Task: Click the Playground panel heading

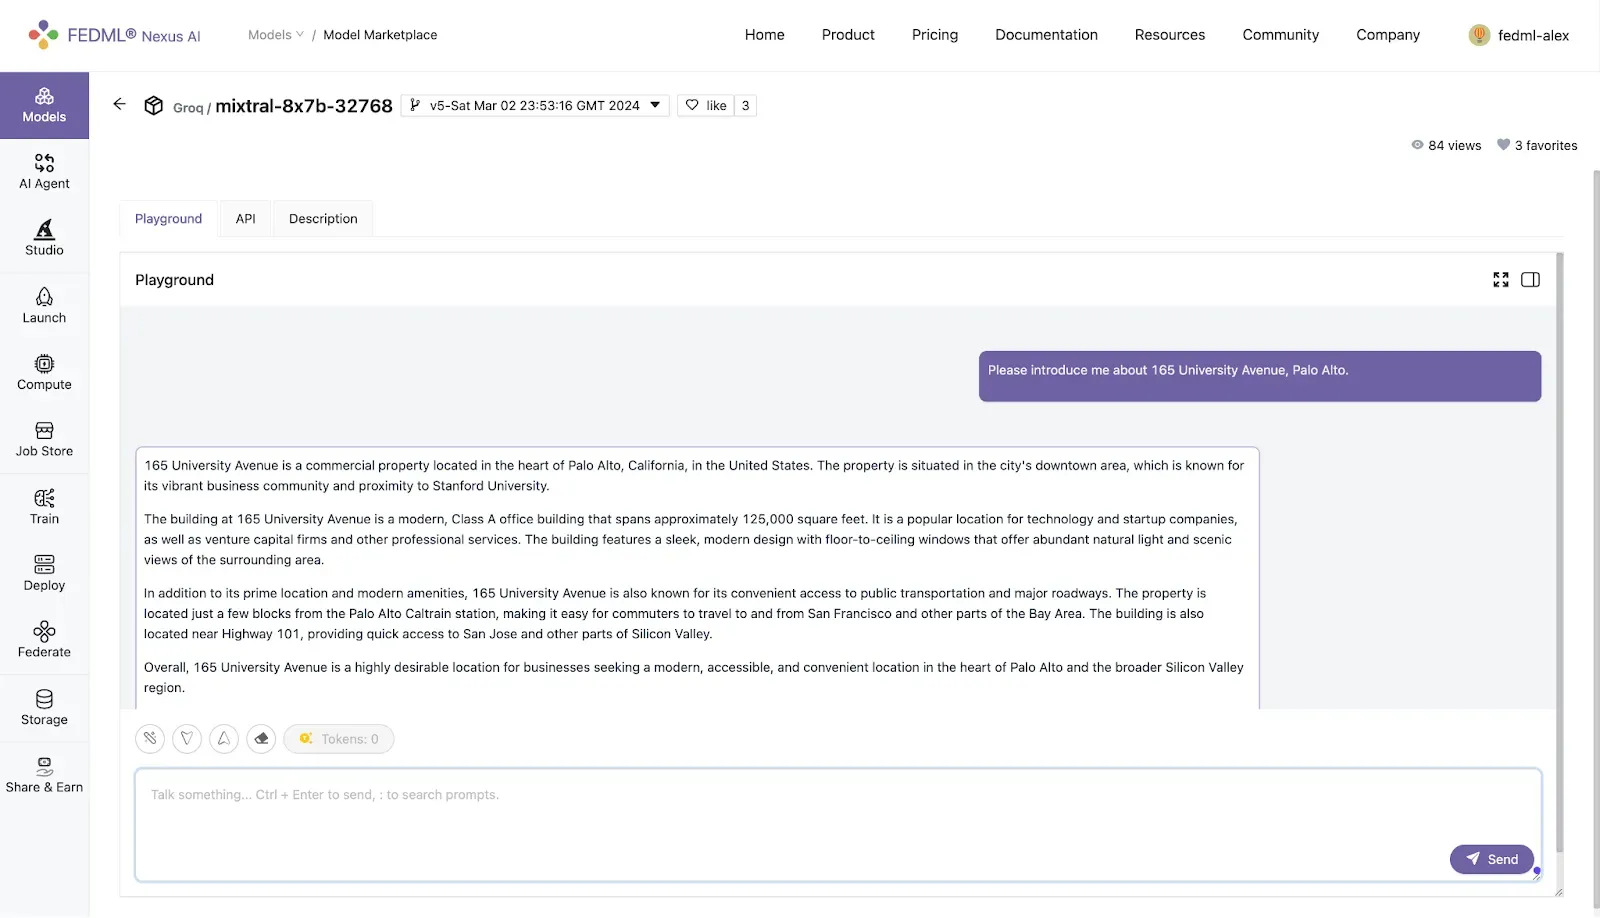Action: 175,280
